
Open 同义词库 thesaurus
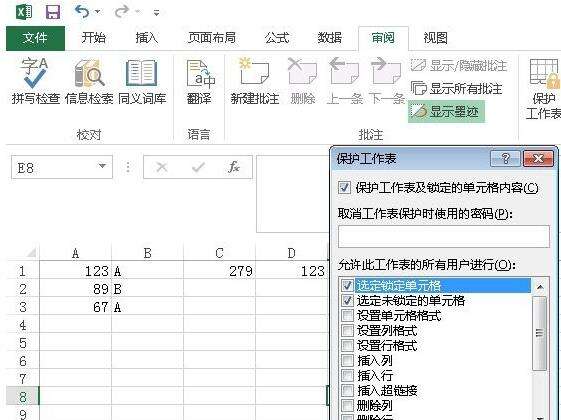142,81
